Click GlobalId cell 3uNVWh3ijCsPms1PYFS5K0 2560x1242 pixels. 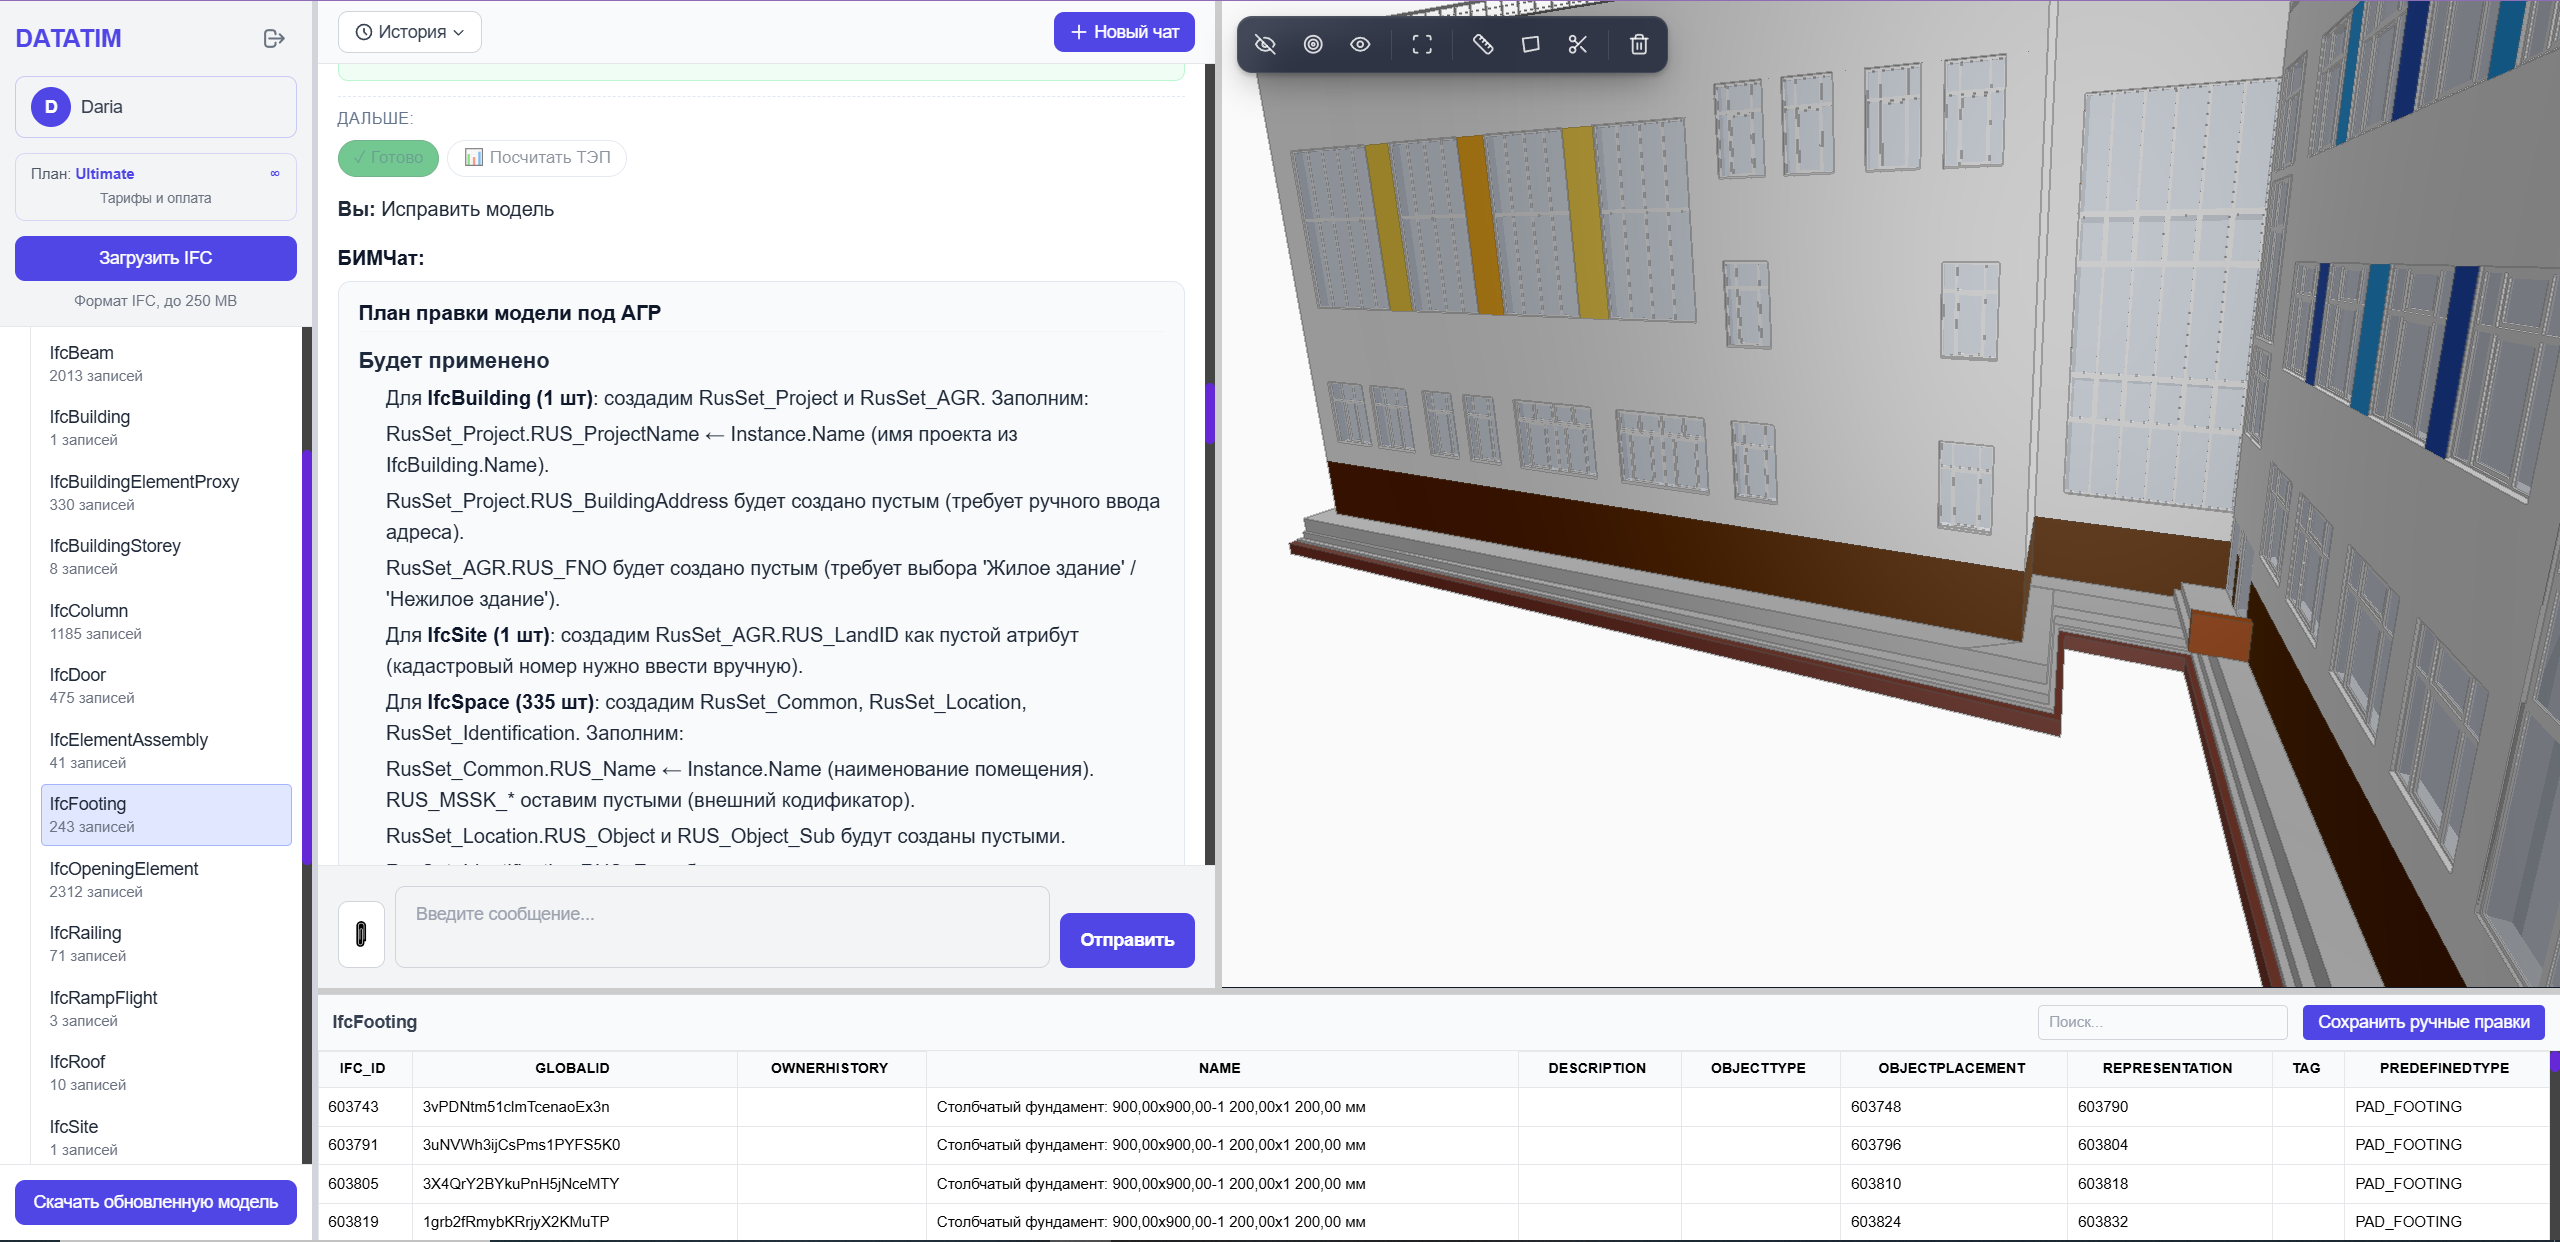click(x=575, y=1145)
